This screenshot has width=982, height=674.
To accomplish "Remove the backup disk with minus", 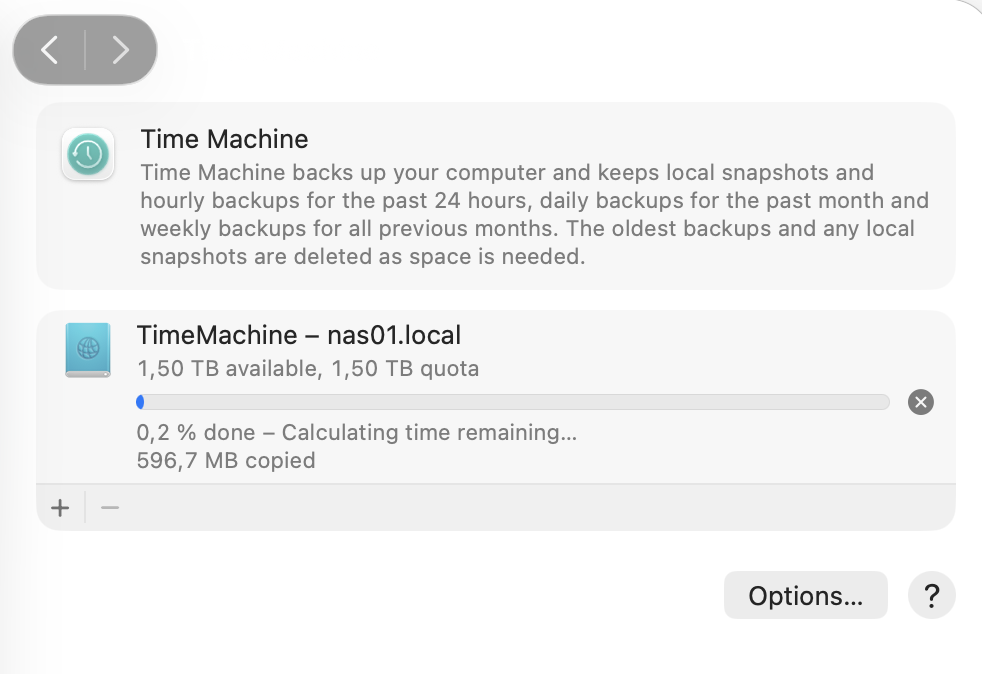I will point(110,508).
